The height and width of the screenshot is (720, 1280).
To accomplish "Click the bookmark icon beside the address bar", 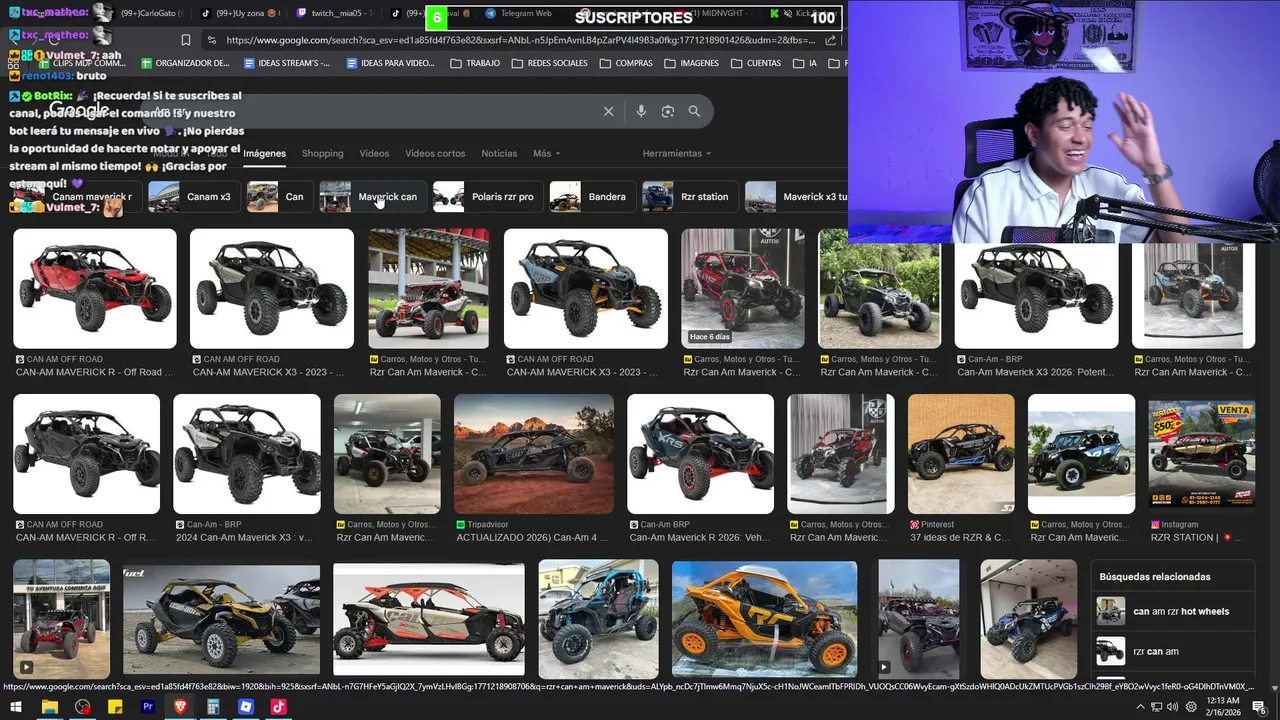I will [x=186, y=40].
